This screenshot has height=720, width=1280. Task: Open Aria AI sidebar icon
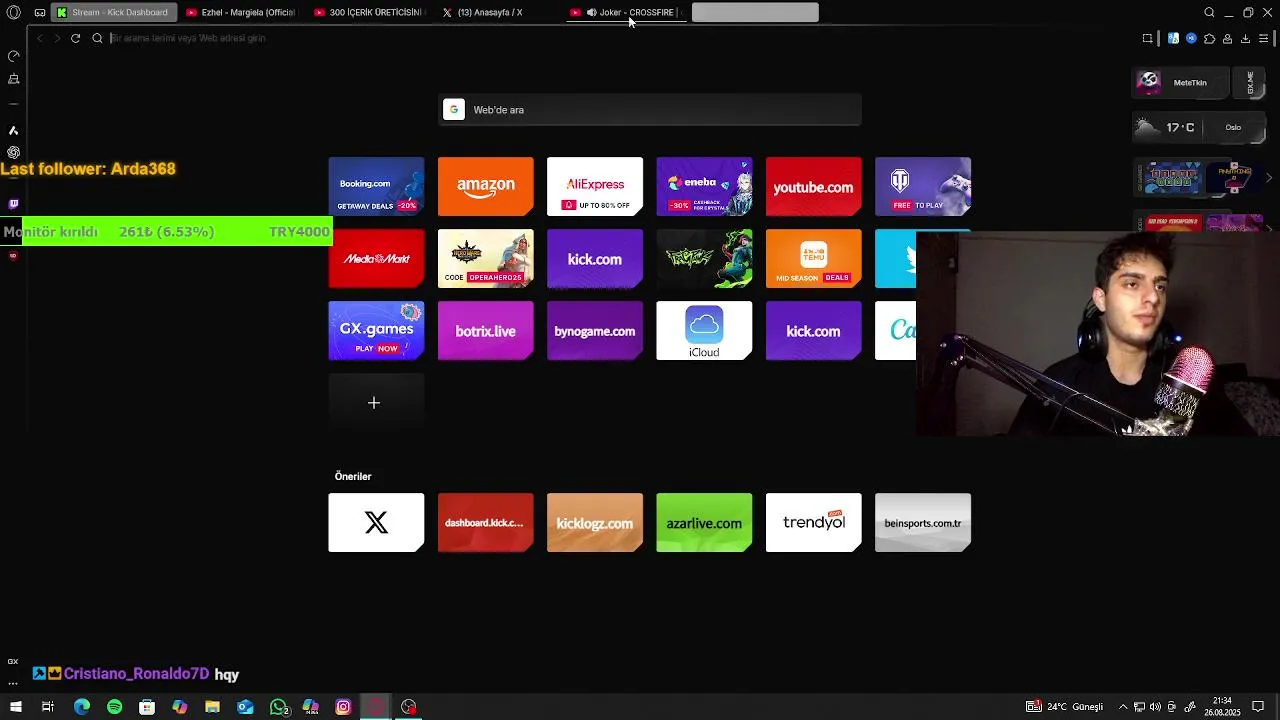pyautogui.click(x=14, y=130)
